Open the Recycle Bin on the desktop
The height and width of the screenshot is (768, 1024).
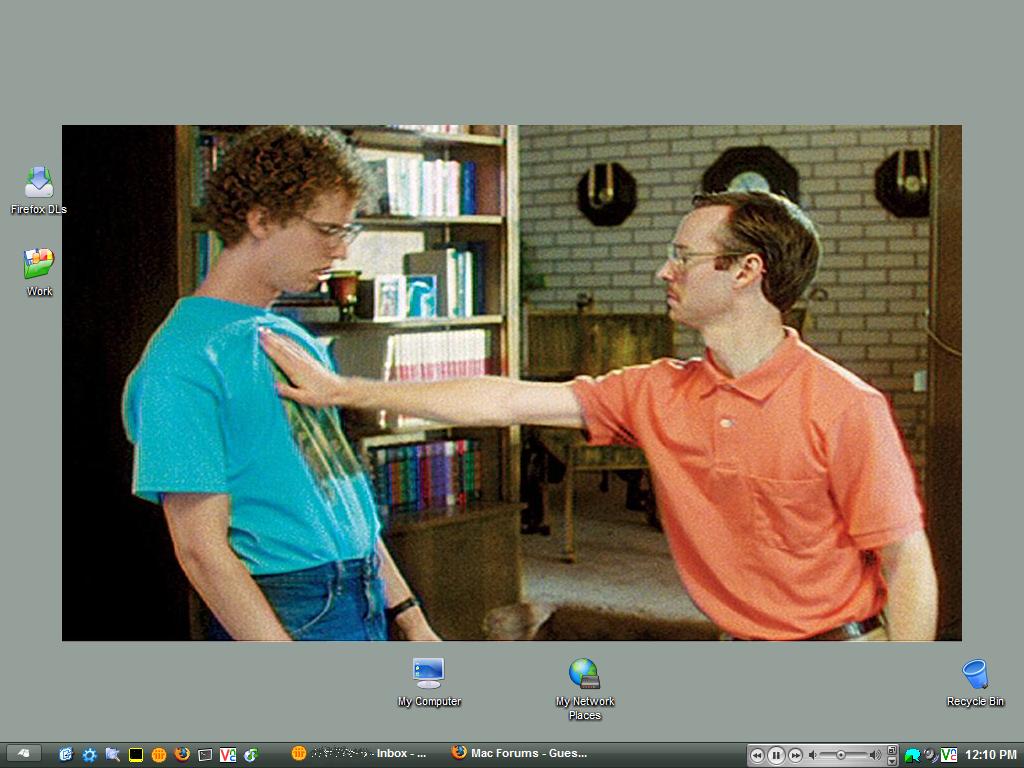[975, 682]
